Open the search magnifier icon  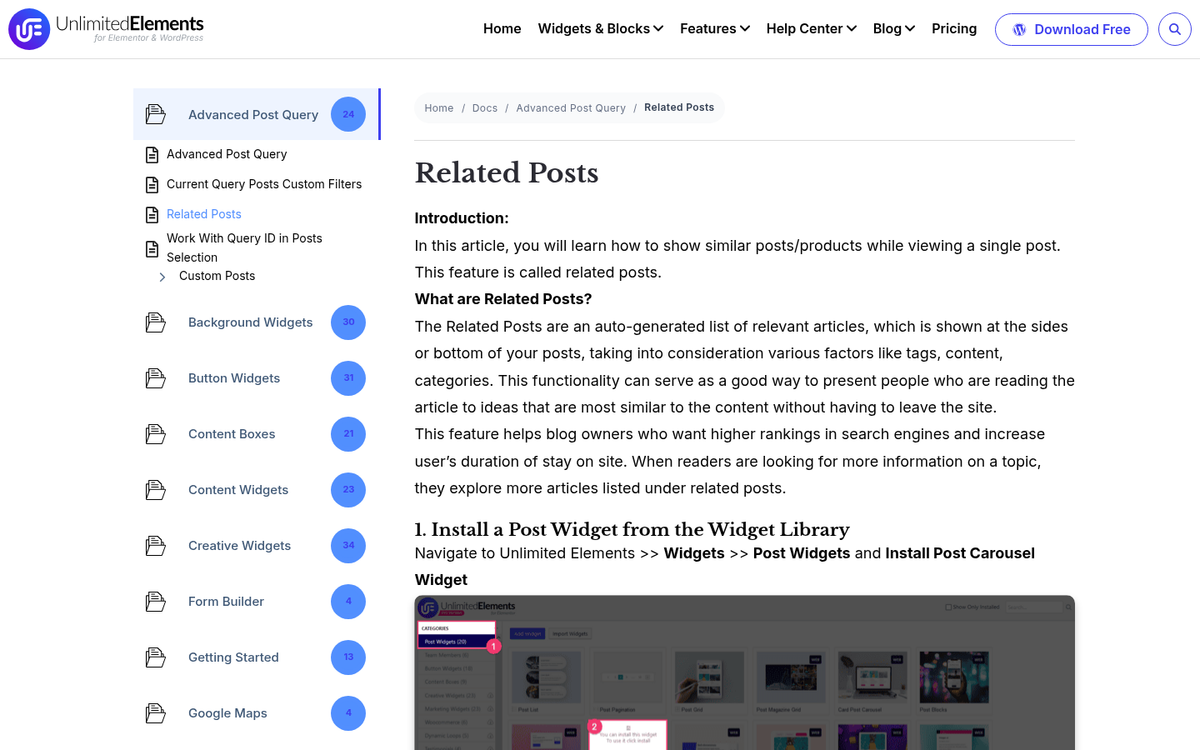(x=1174, y=29)
